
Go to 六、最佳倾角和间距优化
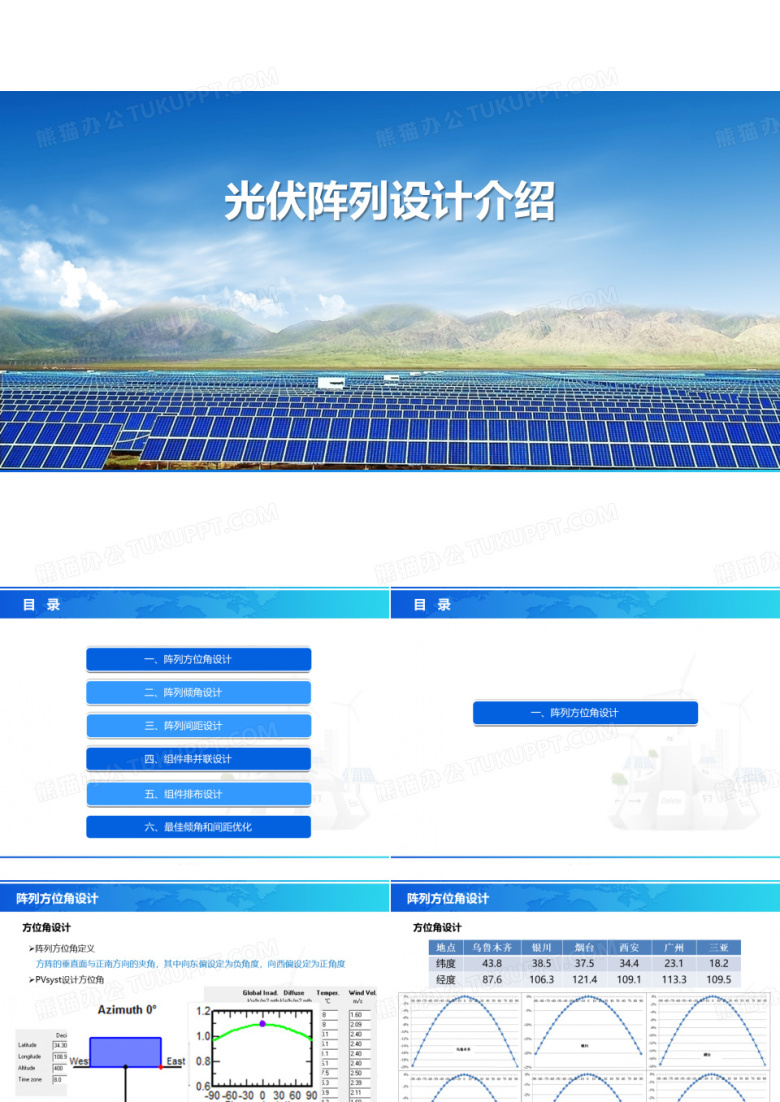[199, 827]
